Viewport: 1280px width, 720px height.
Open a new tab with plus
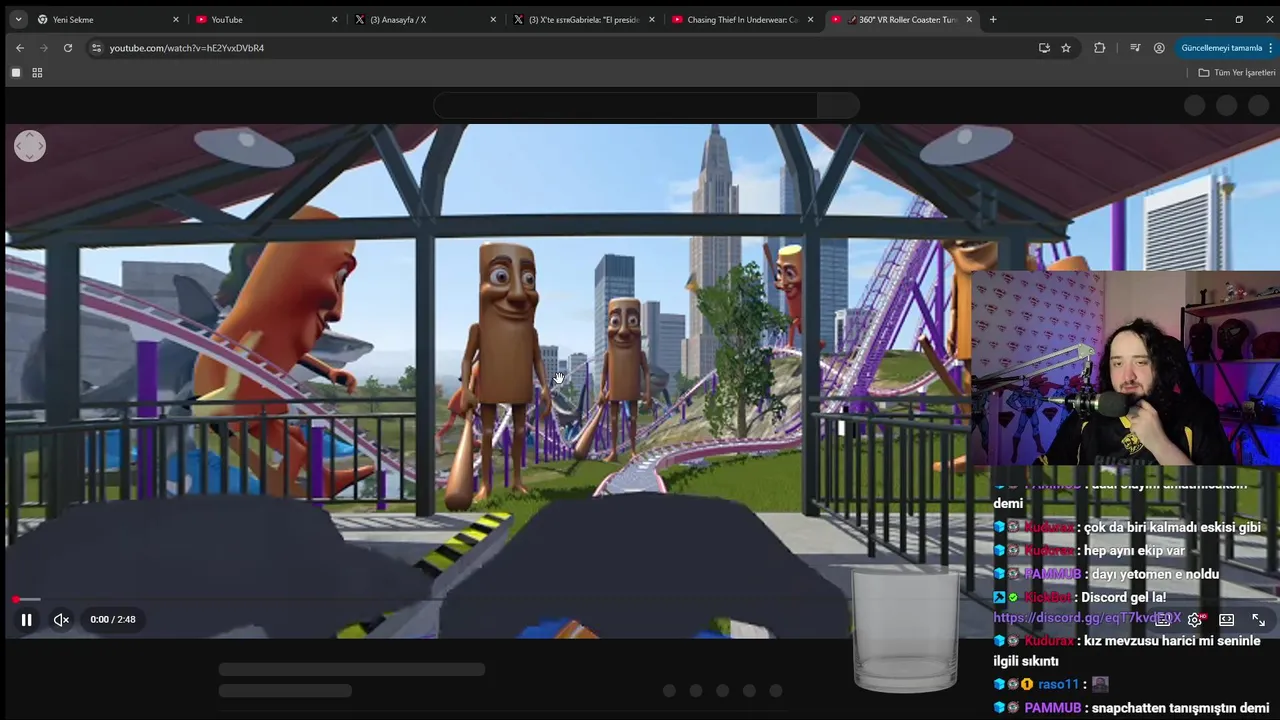click(x=993, y=19)
